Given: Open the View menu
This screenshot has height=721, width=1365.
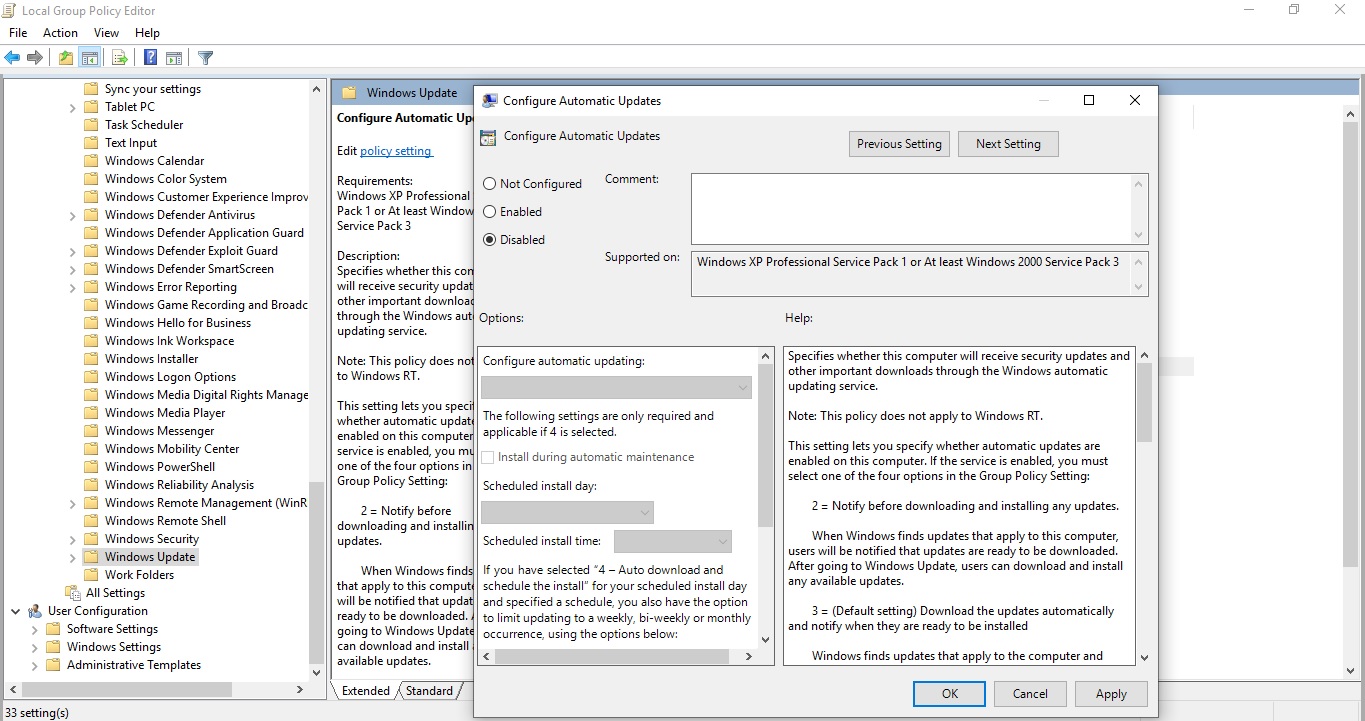Looking at the screenshot, I should 106,33.
